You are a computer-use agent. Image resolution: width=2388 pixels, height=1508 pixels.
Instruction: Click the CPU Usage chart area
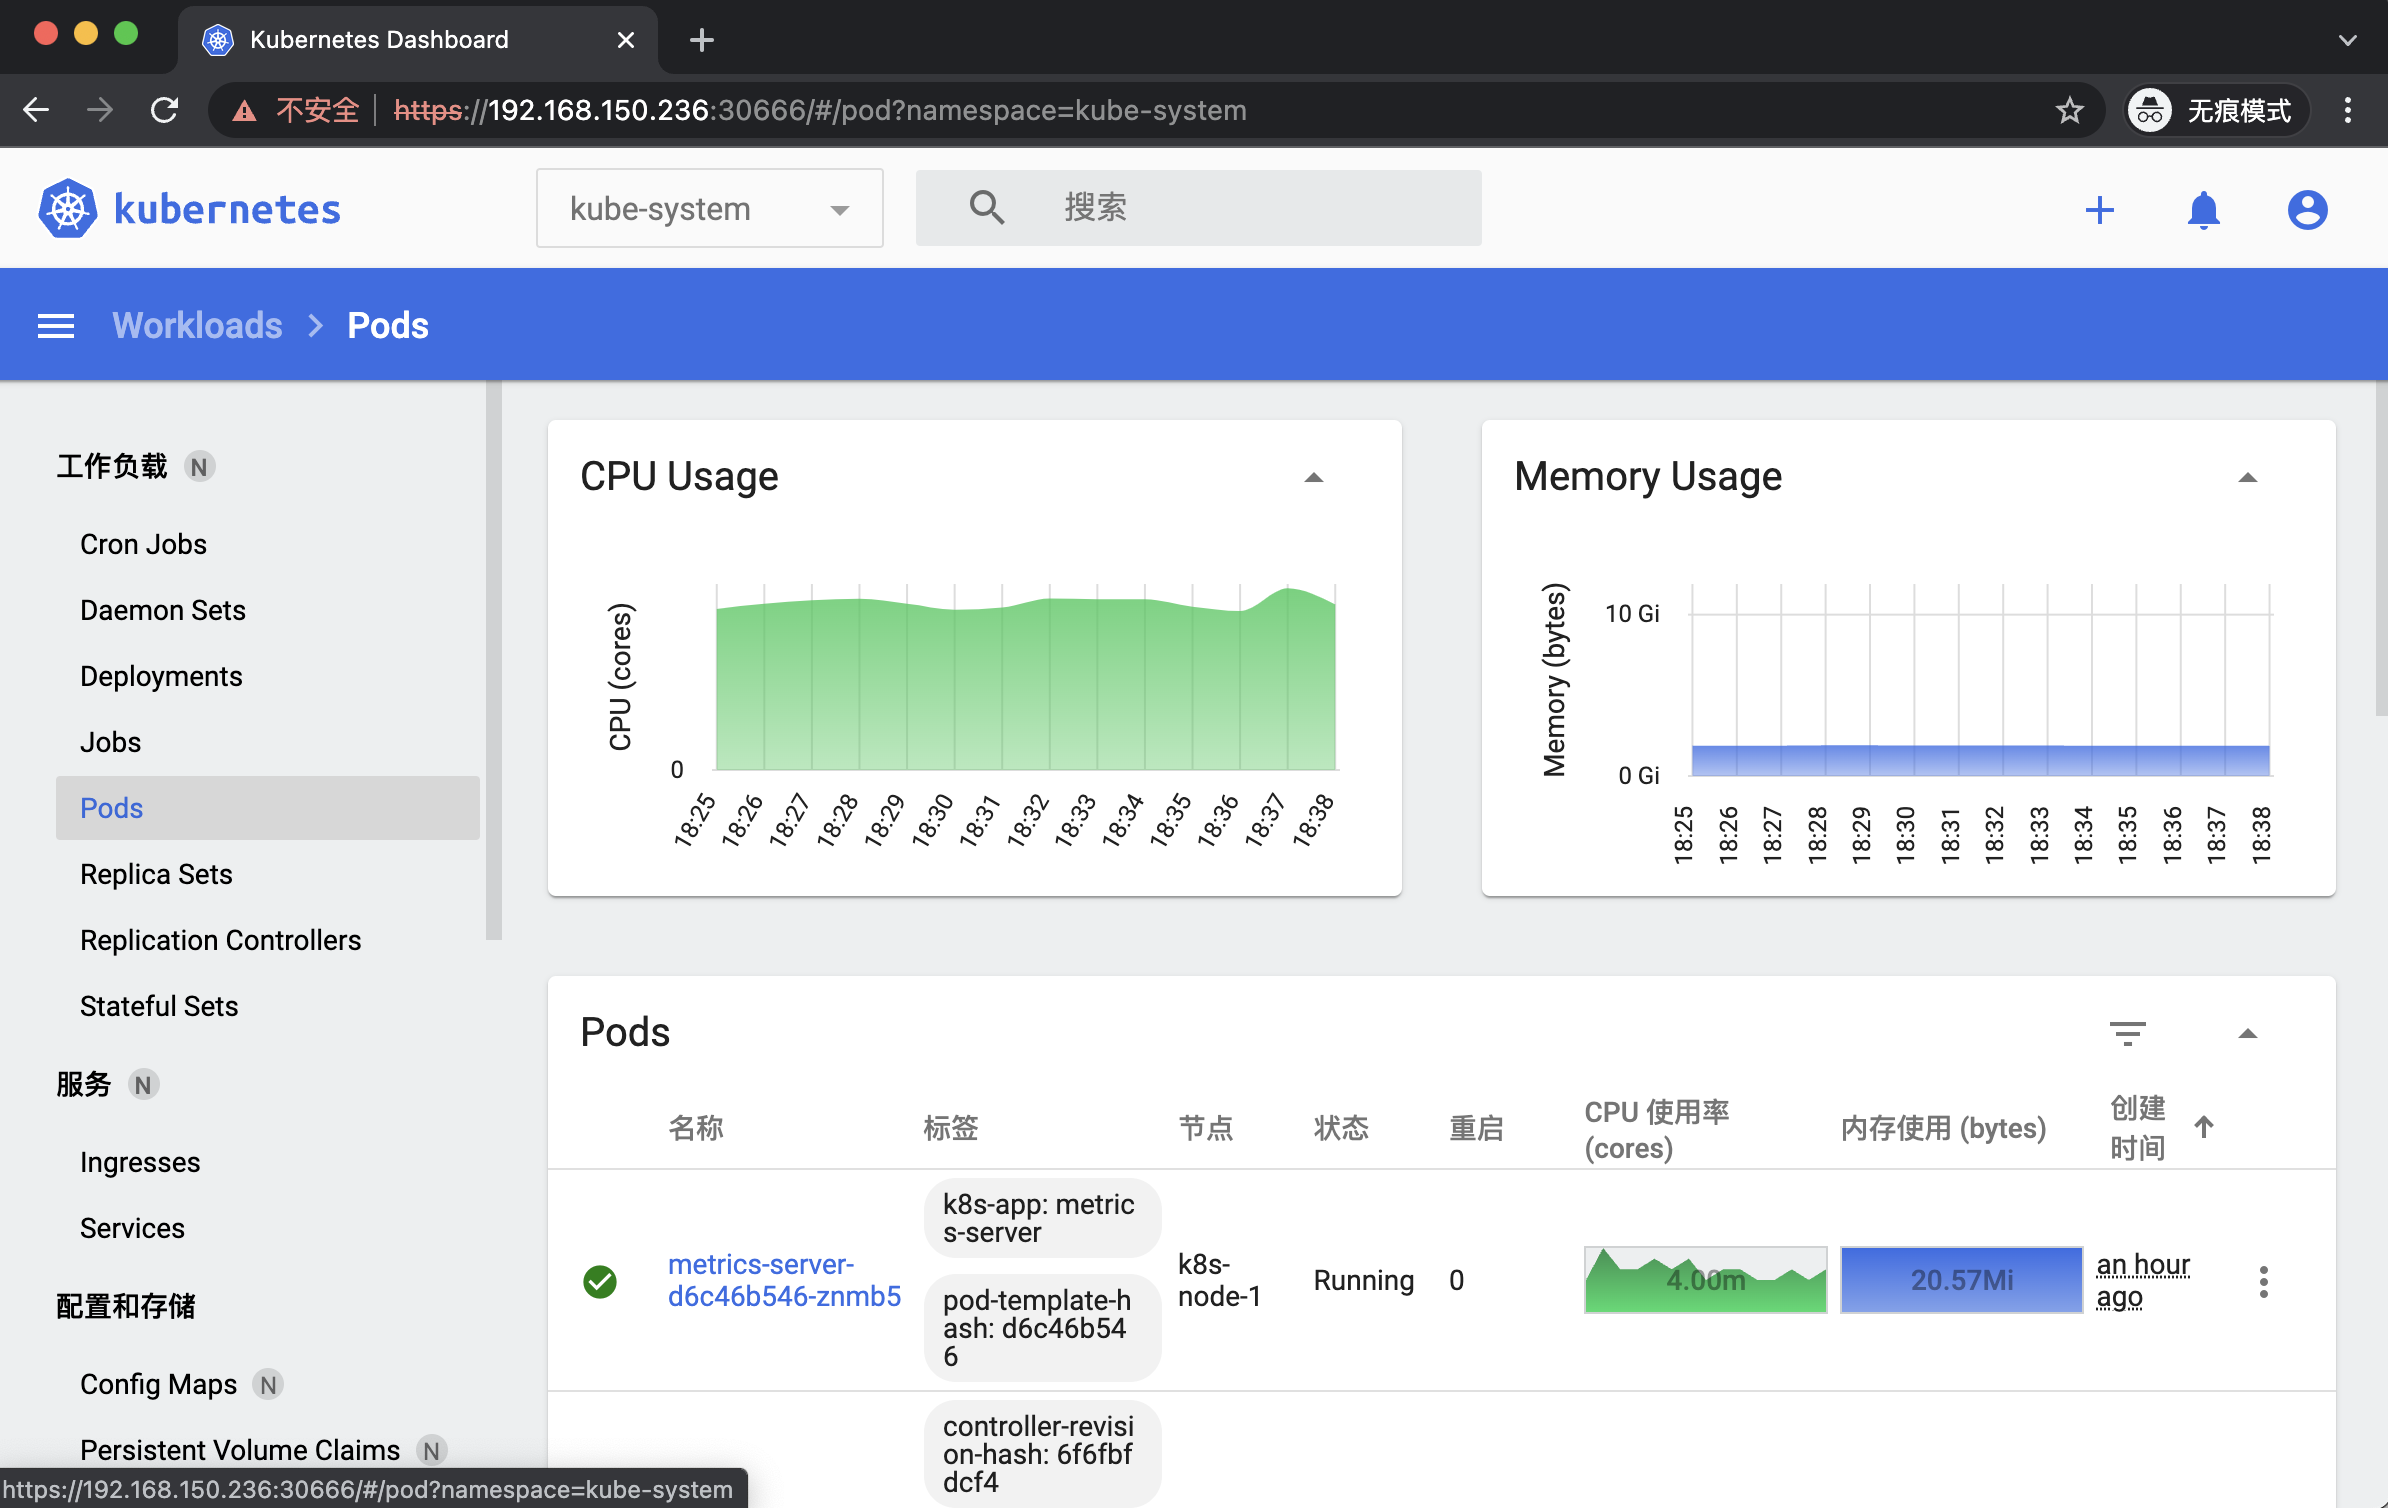point(1026,678)
